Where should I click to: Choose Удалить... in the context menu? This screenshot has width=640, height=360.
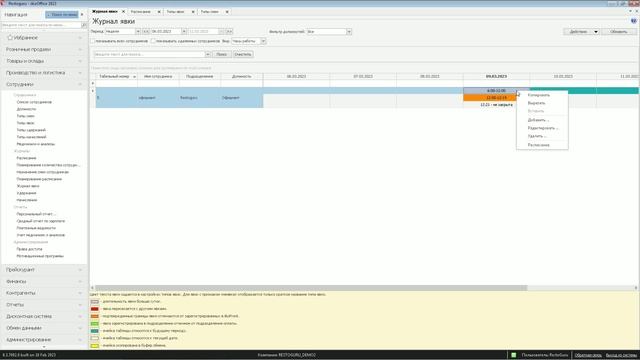pos(542,136)
